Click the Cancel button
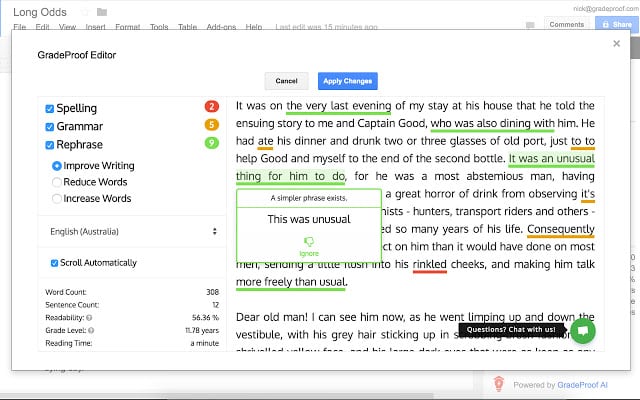 (x=286, y=81)
